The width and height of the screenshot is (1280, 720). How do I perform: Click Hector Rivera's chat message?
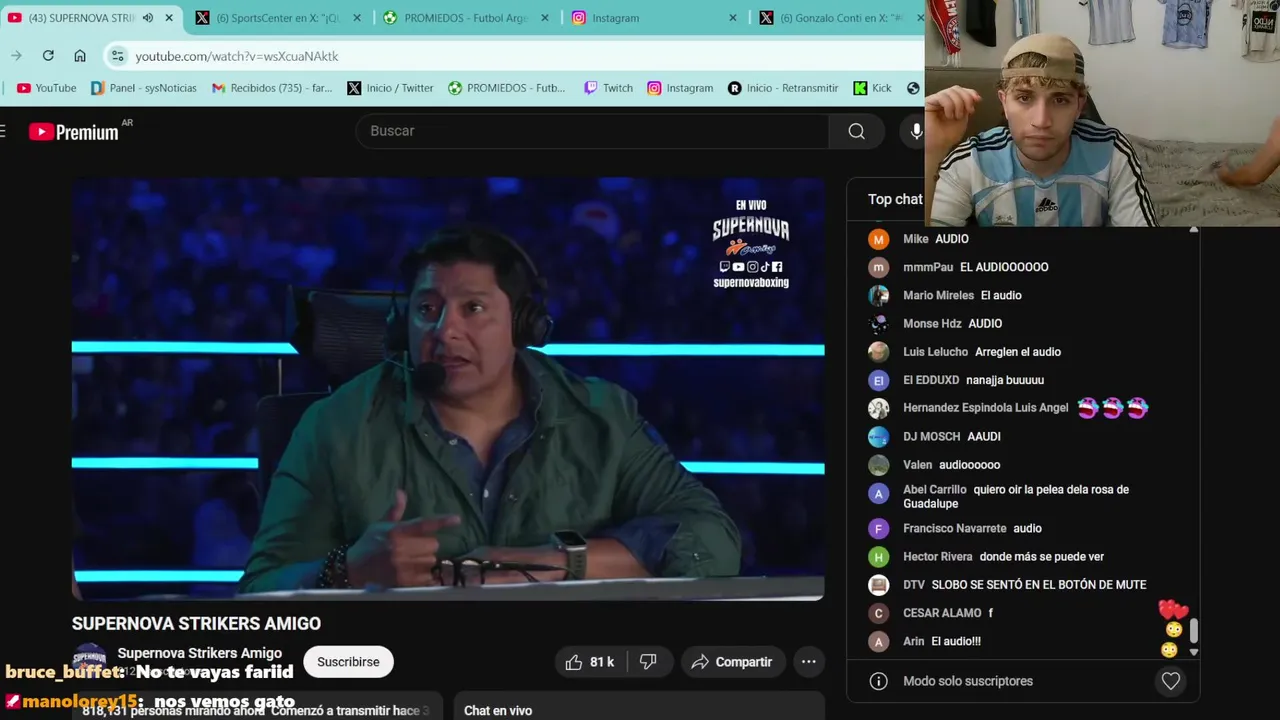point(1042,556)
